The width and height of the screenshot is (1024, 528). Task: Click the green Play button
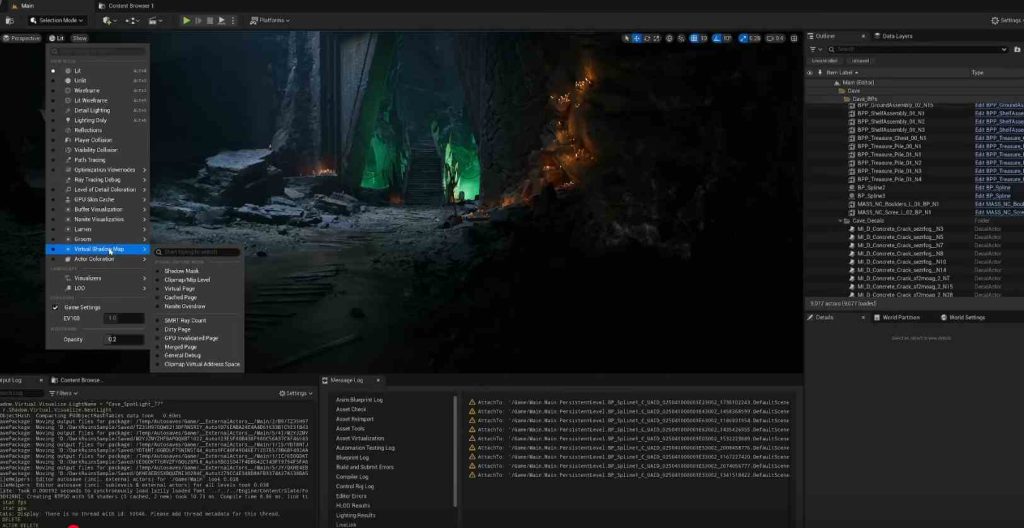click(186, 20)
